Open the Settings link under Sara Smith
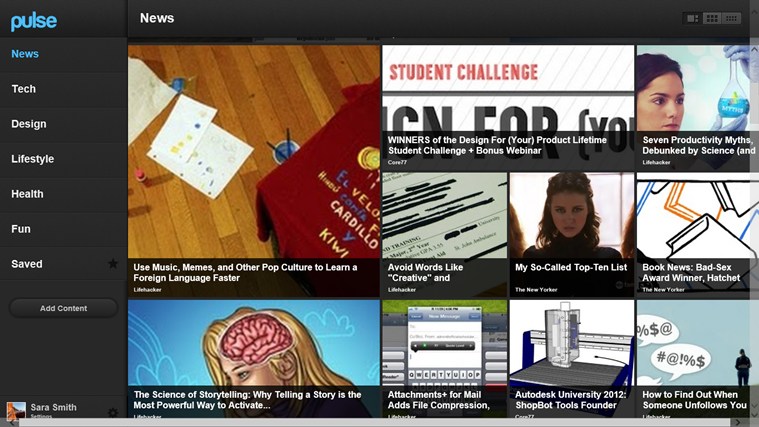Viewport: 759px width, 427px height. click(x=41, y=416)
